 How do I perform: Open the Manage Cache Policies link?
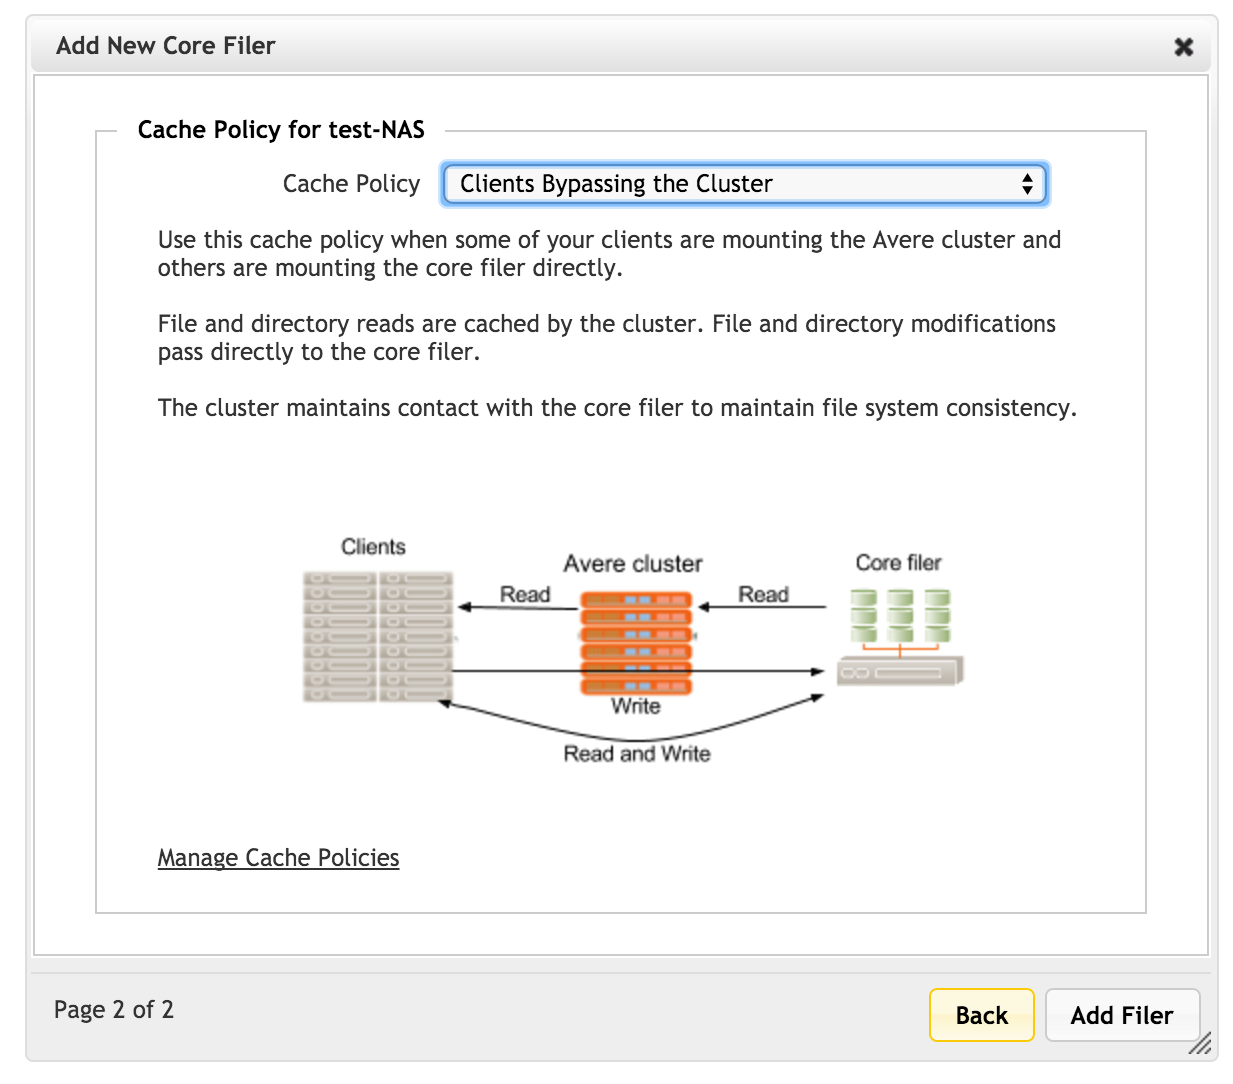[278, 858]
